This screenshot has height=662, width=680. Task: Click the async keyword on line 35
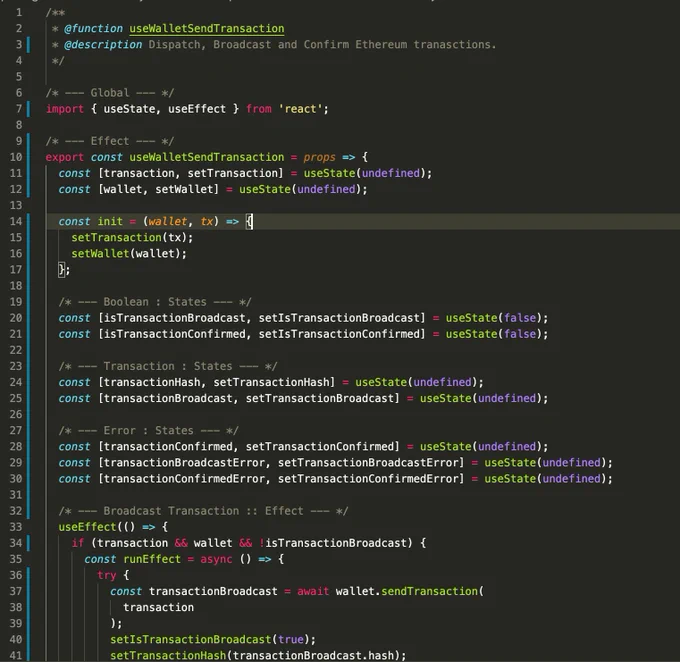(216, 559)
